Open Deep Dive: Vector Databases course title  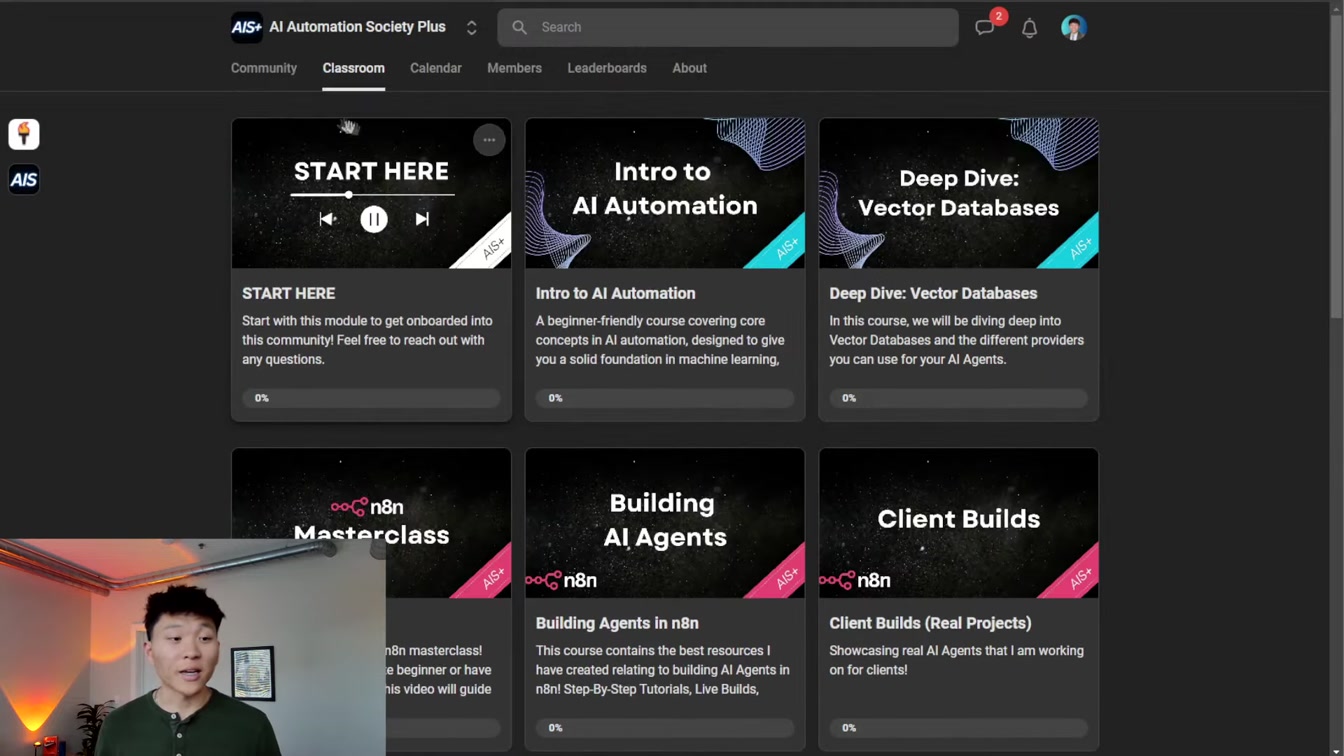coord(933,293)
